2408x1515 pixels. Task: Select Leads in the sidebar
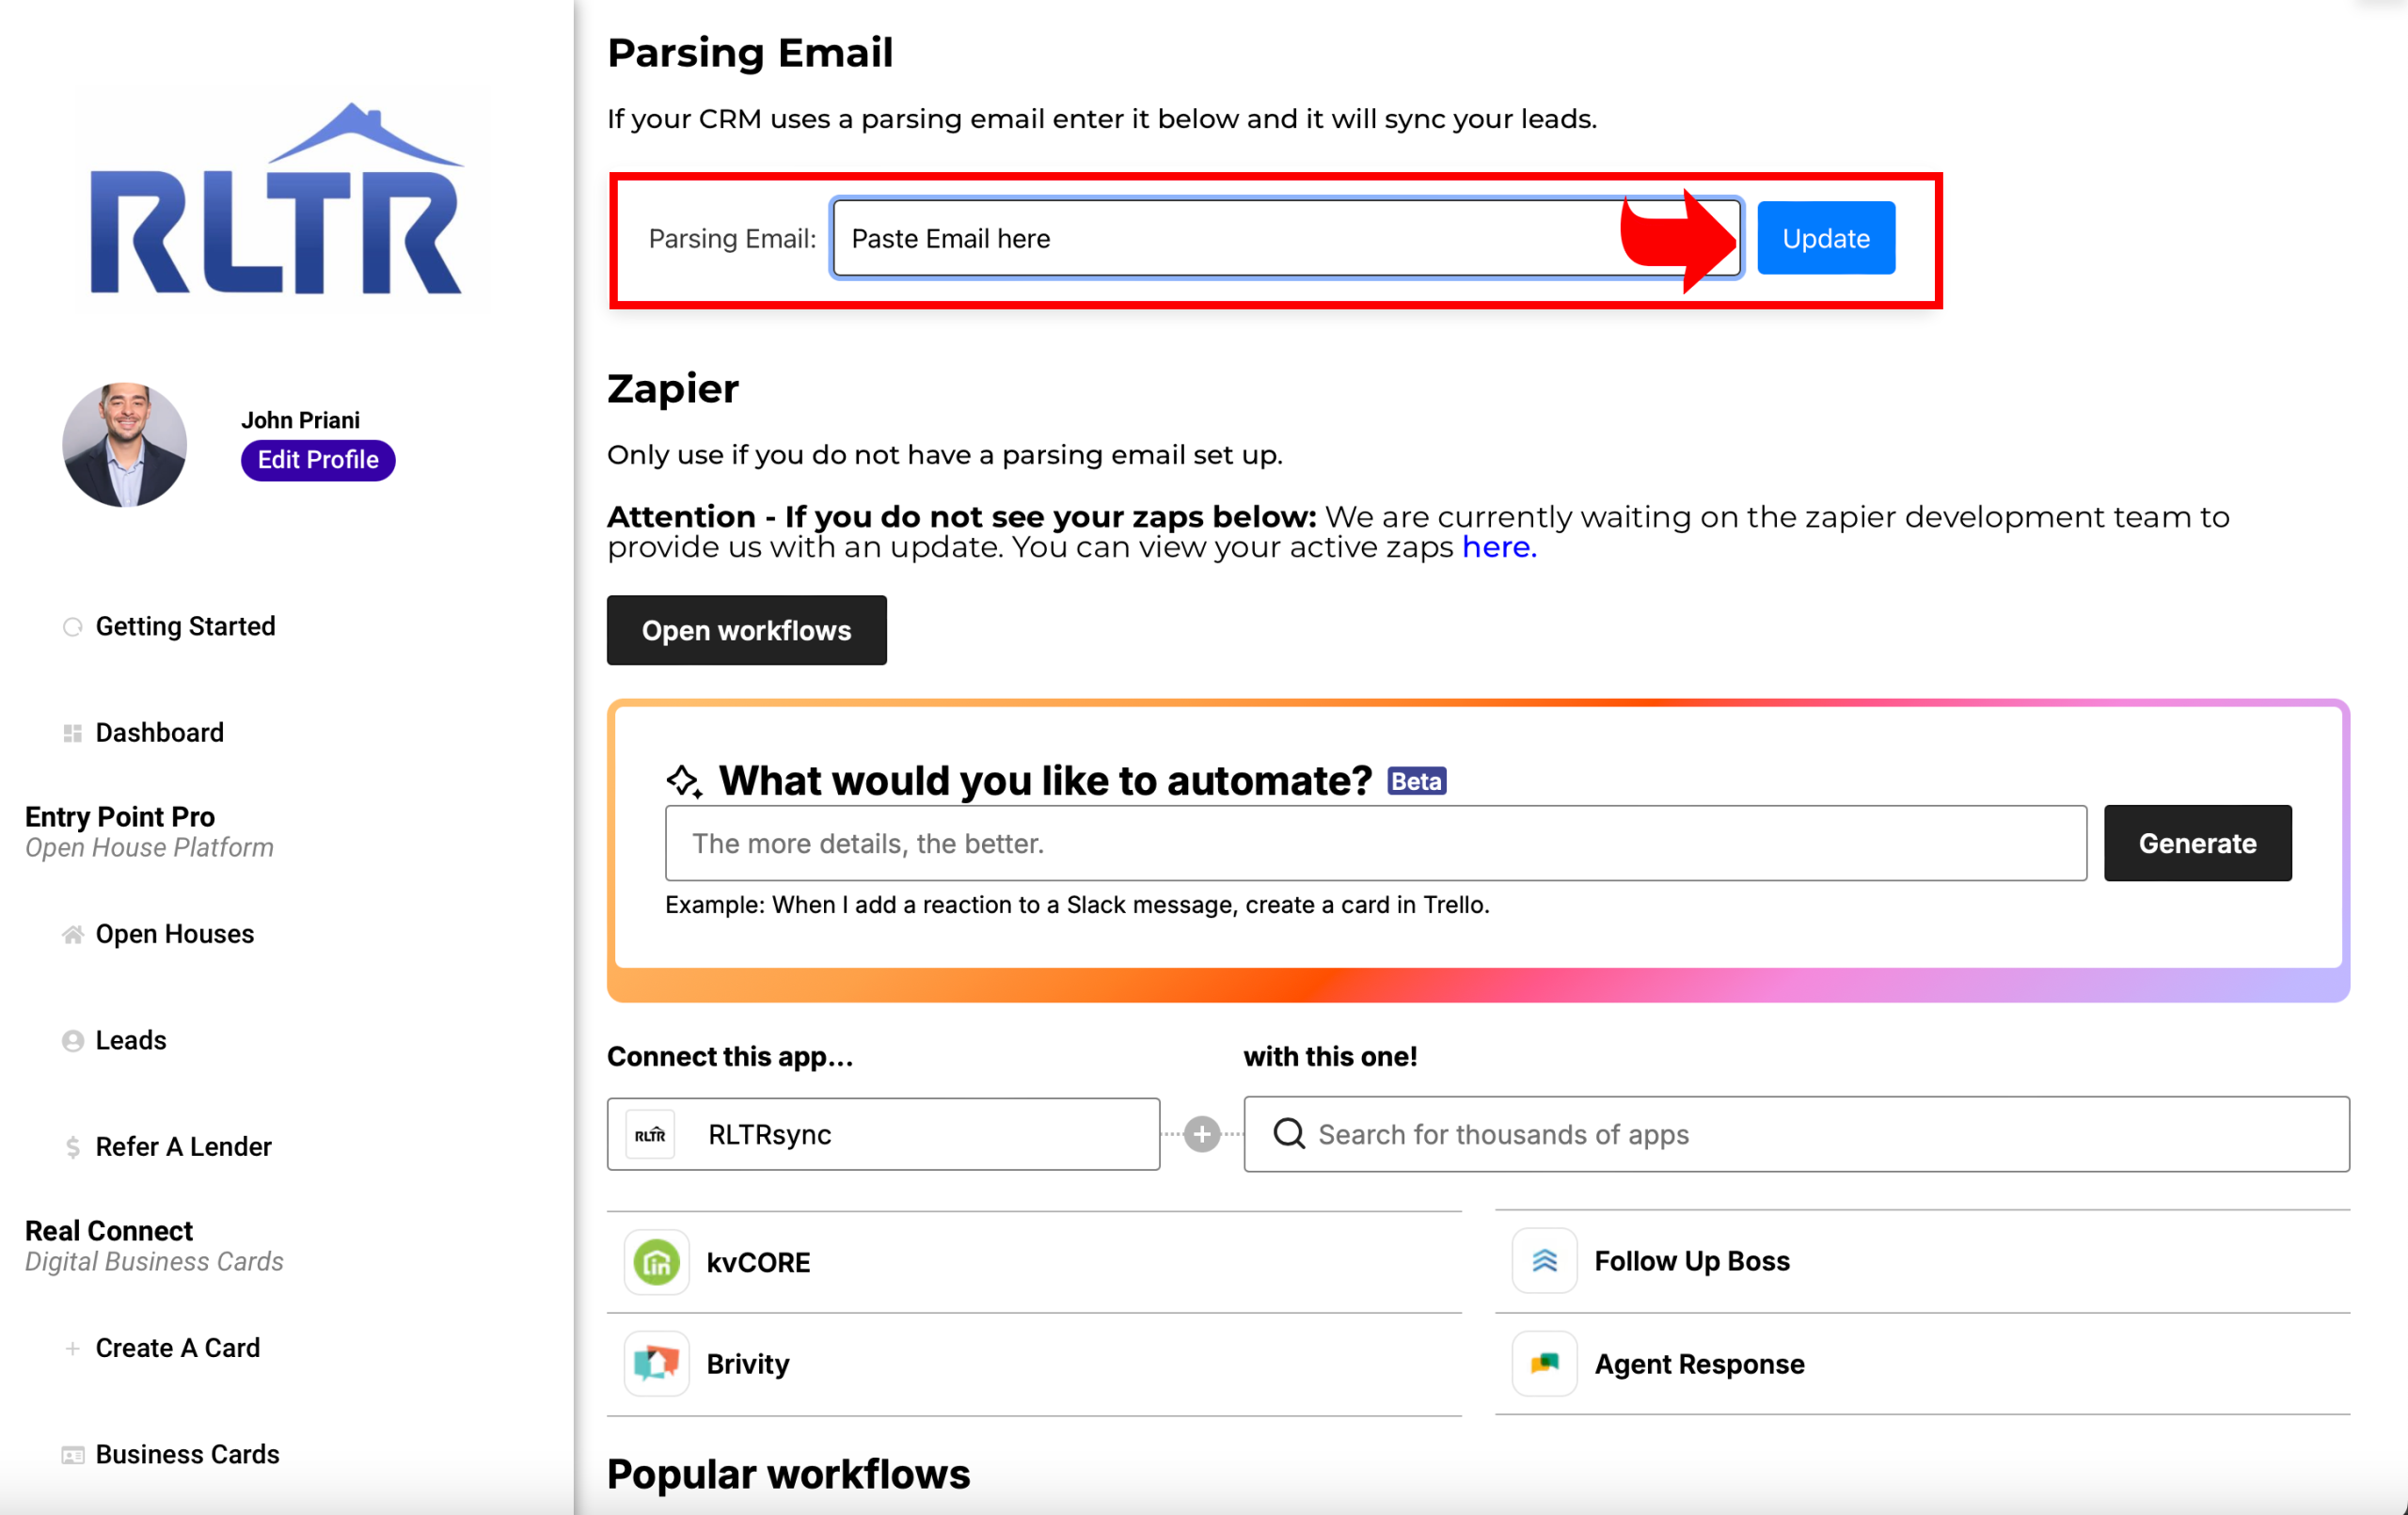[x=130, y=1040]
